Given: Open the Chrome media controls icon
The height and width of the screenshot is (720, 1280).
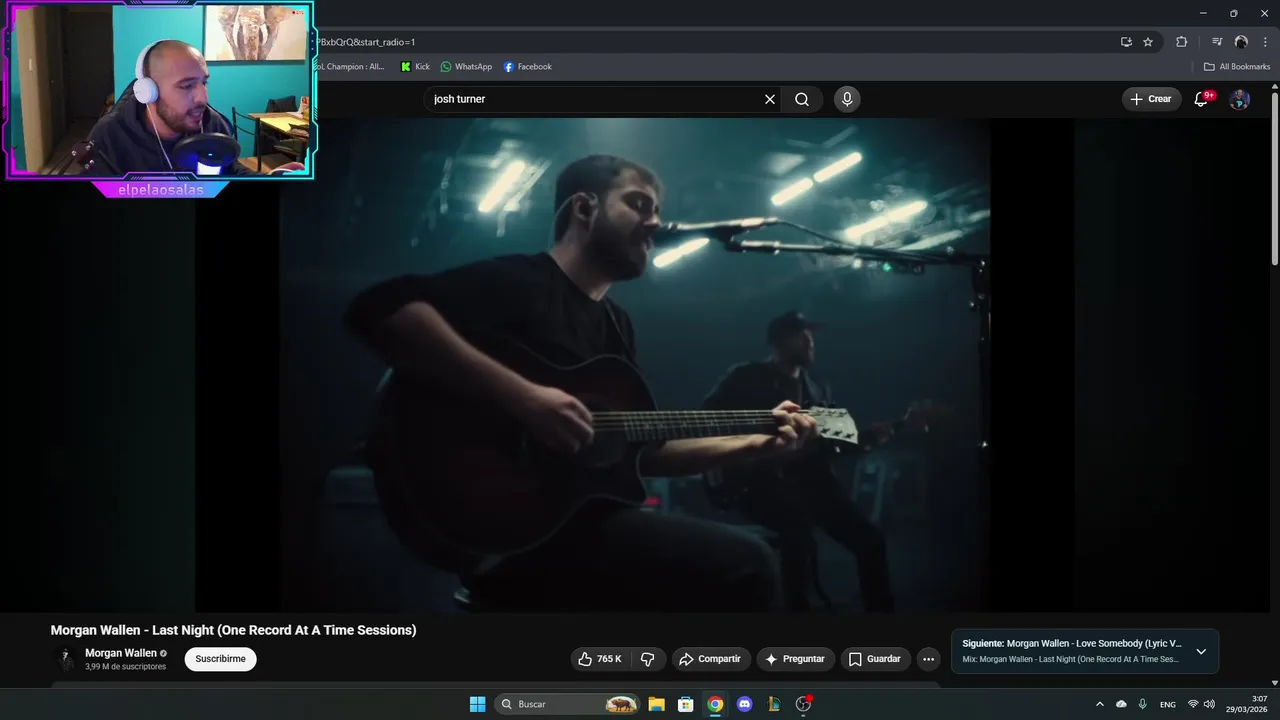Looking at the screenshot, I should tap(1217, 42).
